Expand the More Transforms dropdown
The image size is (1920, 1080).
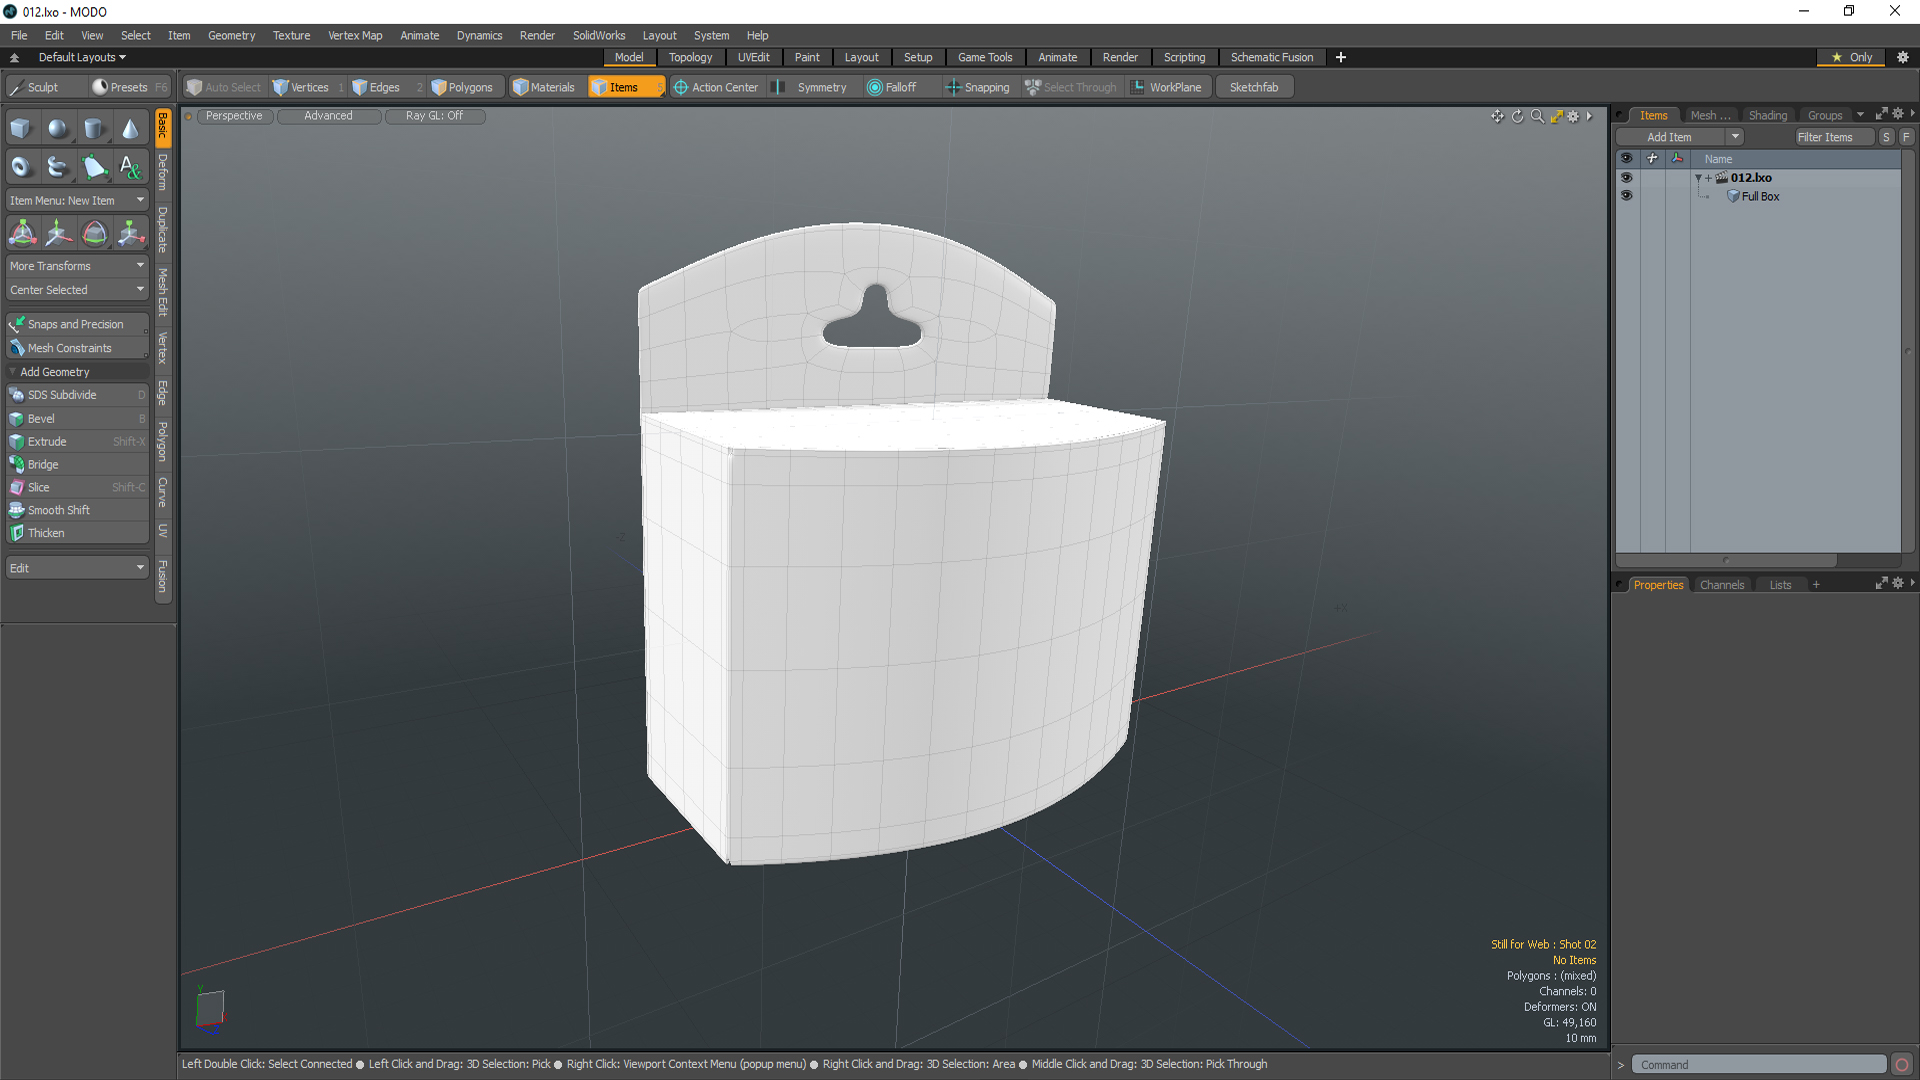click(x=77, y=266)
